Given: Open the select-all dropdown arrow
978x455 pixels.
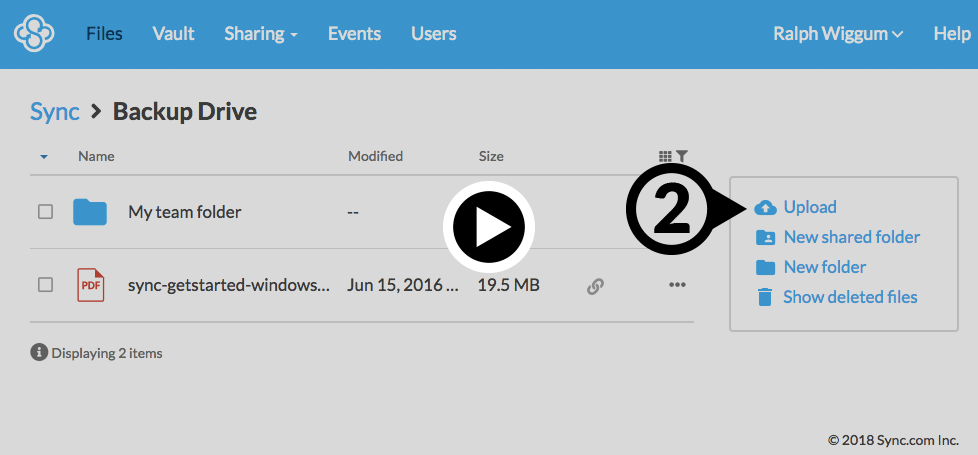Looking at the screenshot, I should 44,157.
